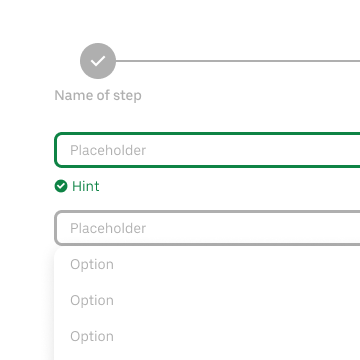Open the gray-bordered Placeholder dropdown

[207, 228]
